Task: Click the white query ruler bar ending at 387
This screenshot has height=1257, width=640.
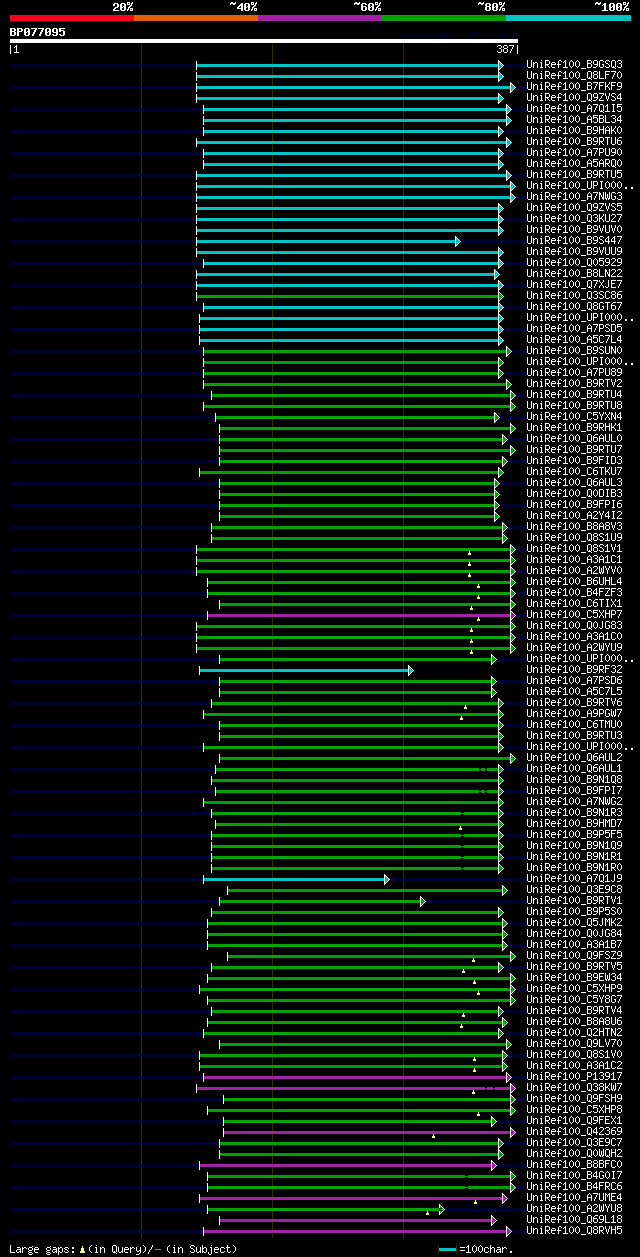Action: pyautogui.click(x=264, y=41)
